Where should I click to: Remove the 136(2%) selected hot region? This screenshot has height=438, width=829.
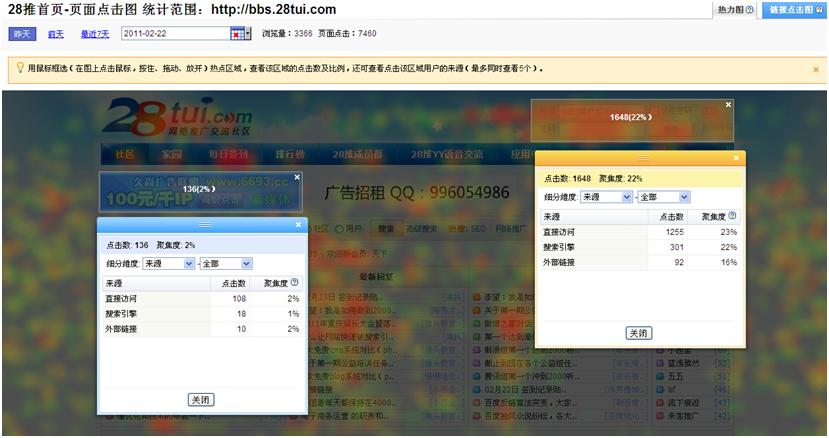coord(297,177)
